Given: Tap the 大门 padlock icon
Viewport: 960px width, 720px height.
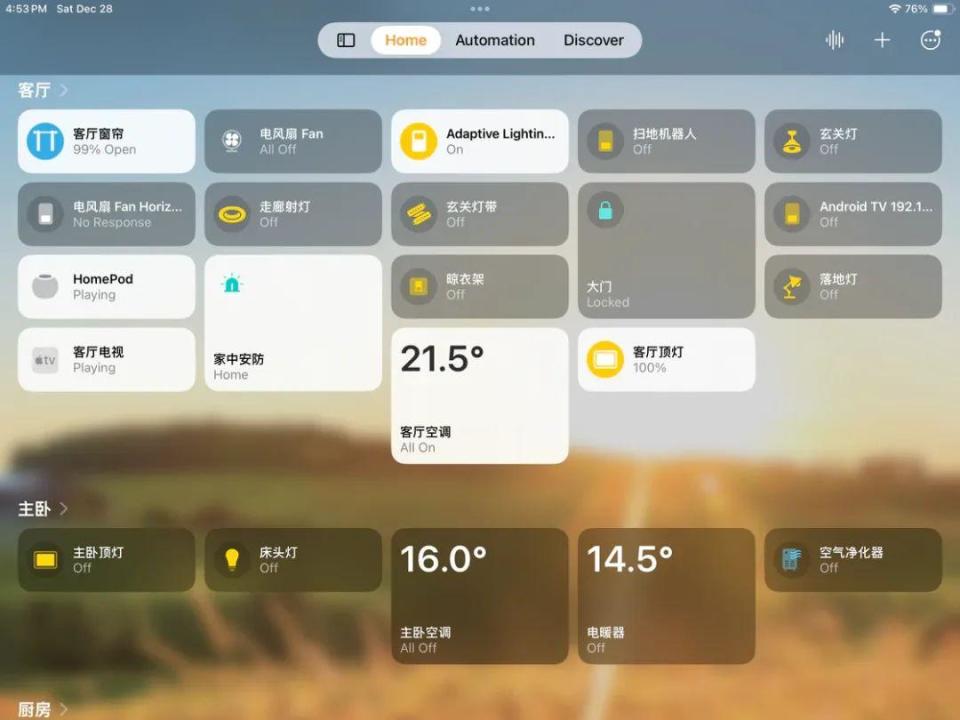Looking at the screenshot, I should tap(604, 211).
